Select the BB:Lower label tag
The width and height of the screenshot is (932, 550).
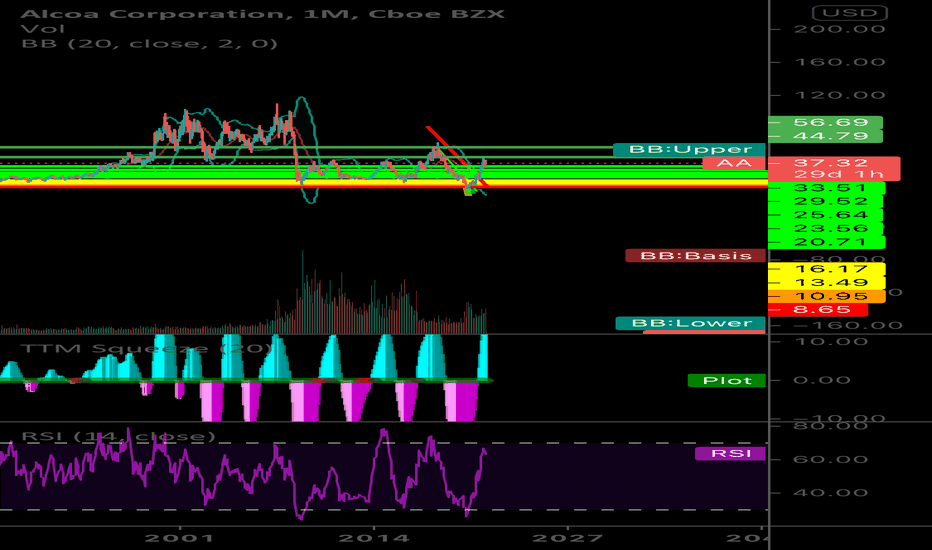point(691,323)
